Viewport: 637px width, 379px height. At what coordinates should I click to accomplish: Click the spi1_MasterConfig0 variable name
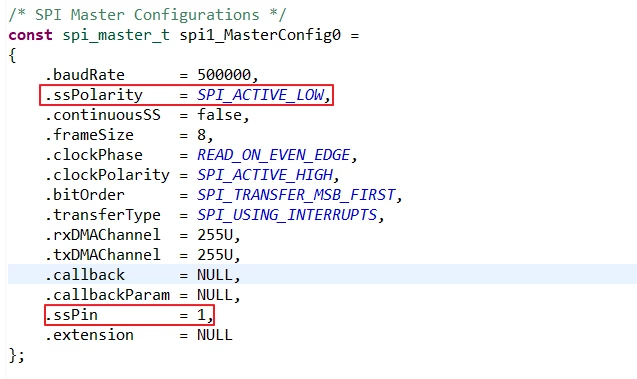coord(260,35)
